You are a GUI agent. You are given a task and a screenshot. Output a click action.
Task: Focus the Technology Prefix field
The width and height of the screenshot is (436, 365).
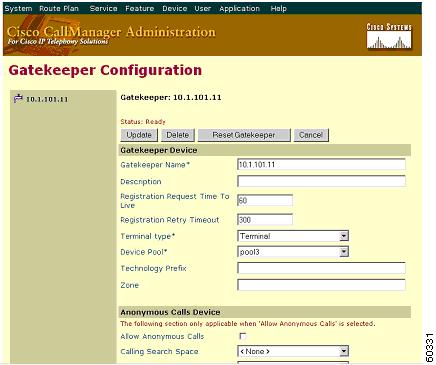click(321, 268)
